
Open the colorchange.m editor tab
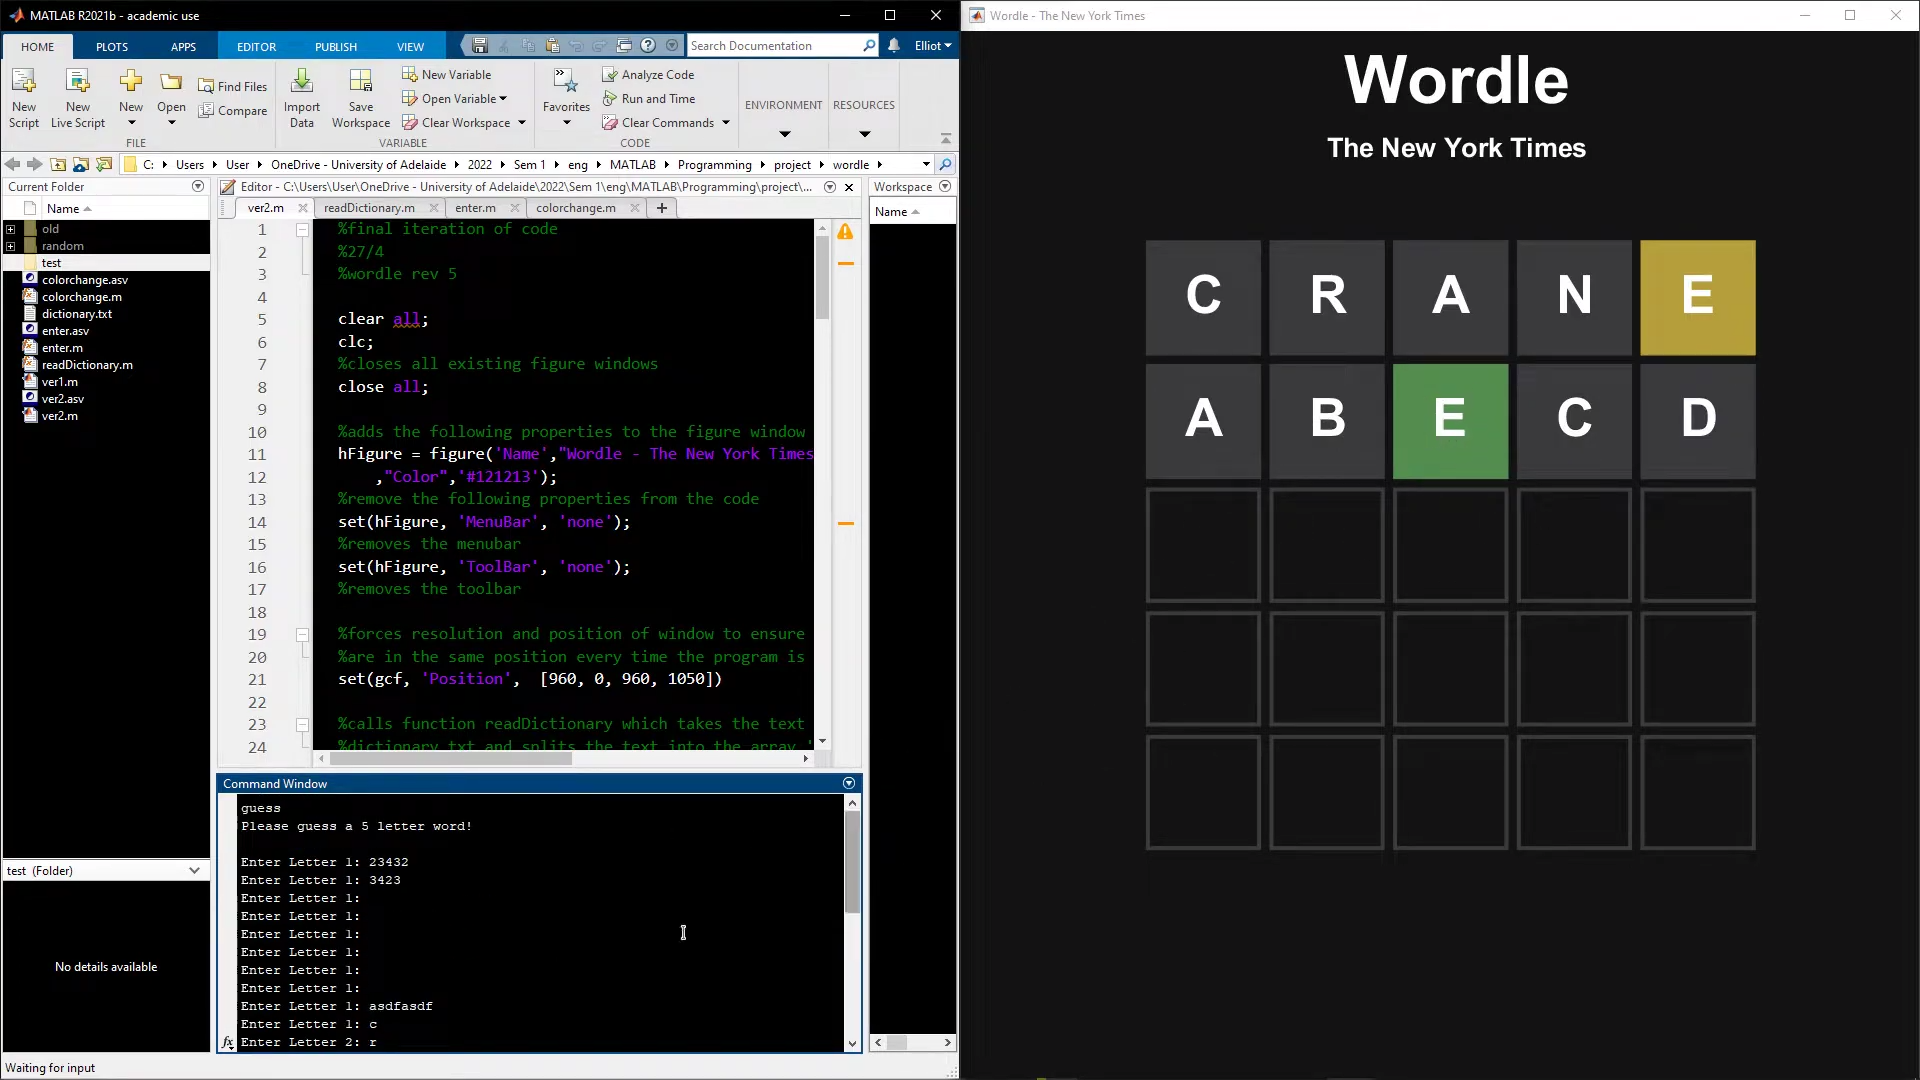point(576,208)
